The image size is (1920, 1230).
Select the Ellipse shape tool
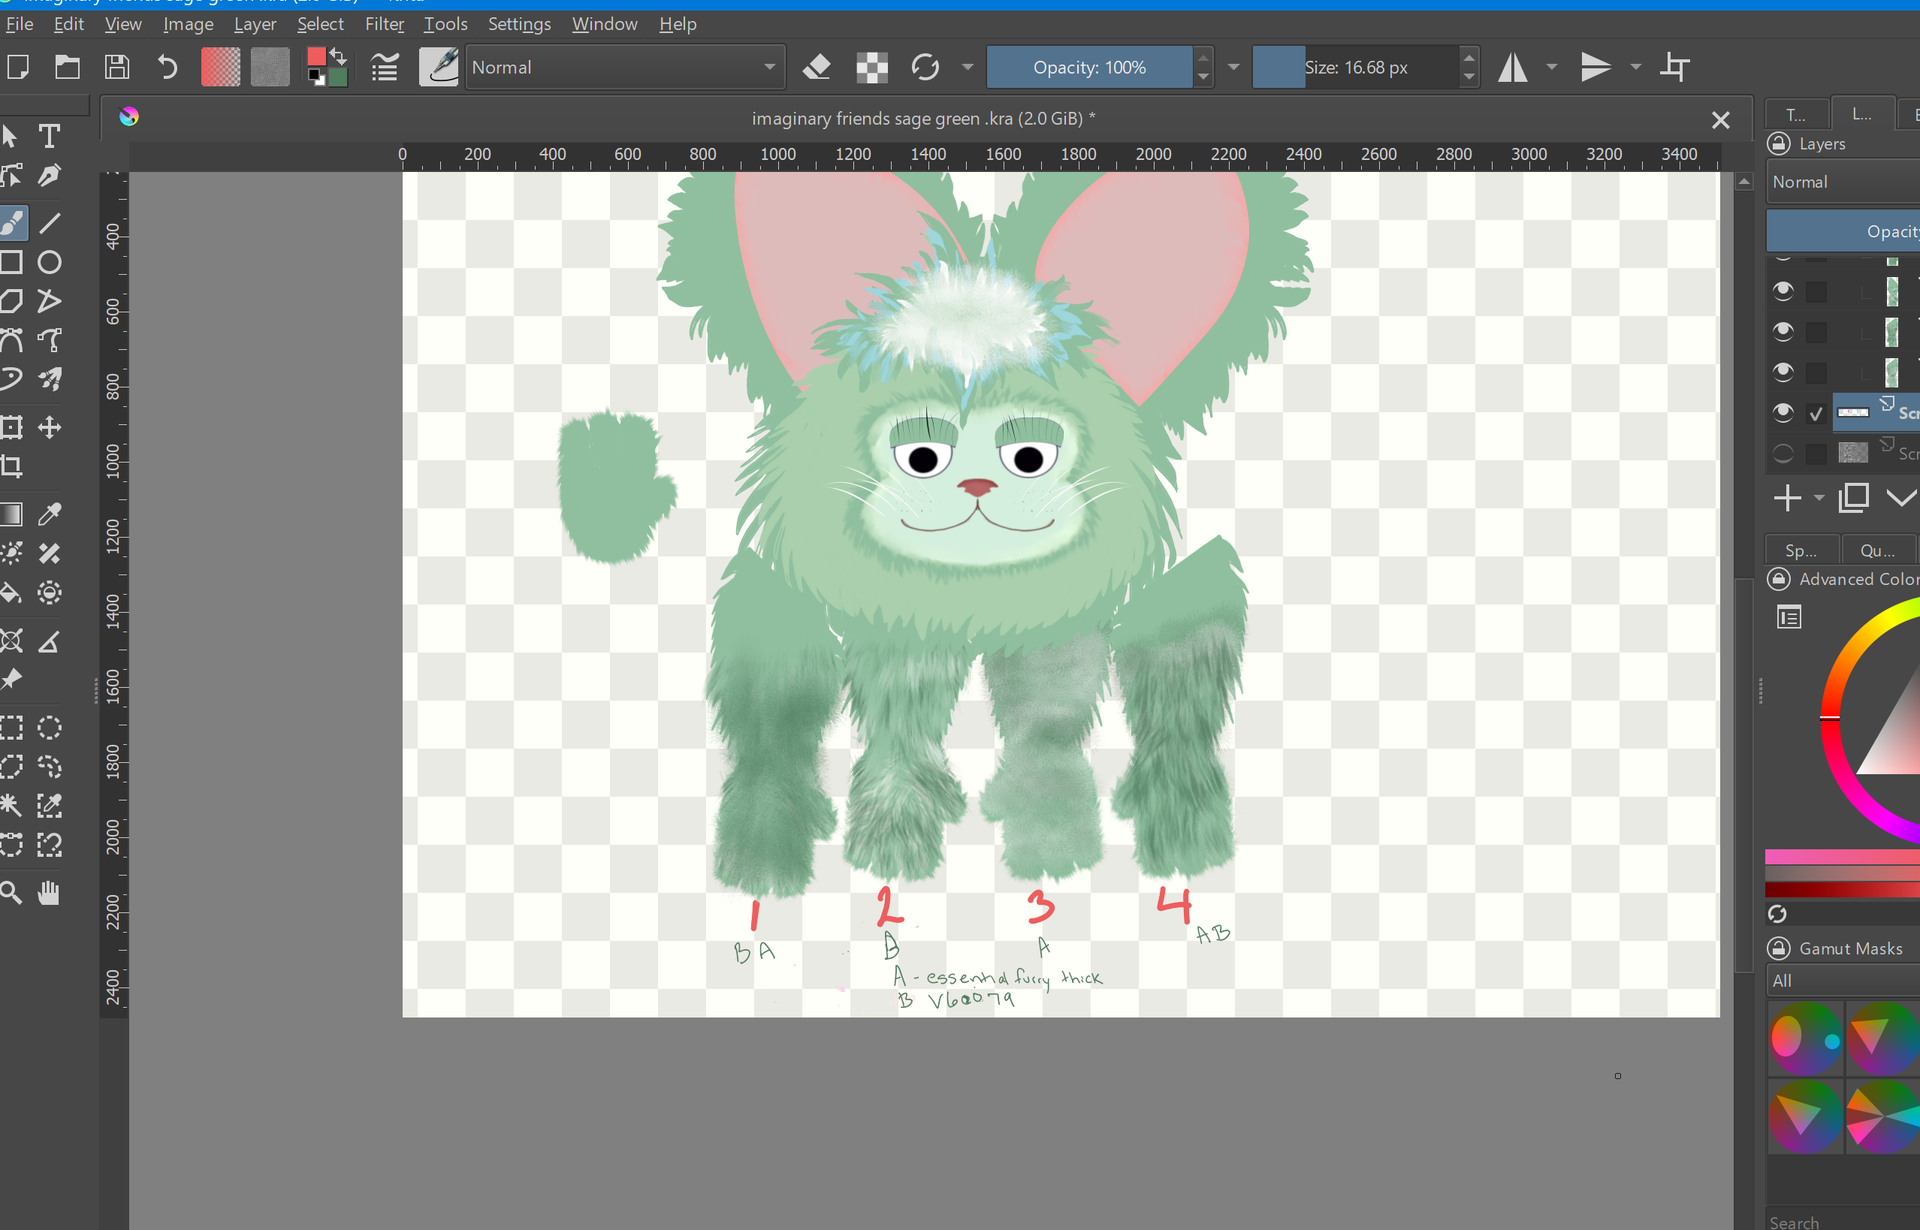click(49, 263)
